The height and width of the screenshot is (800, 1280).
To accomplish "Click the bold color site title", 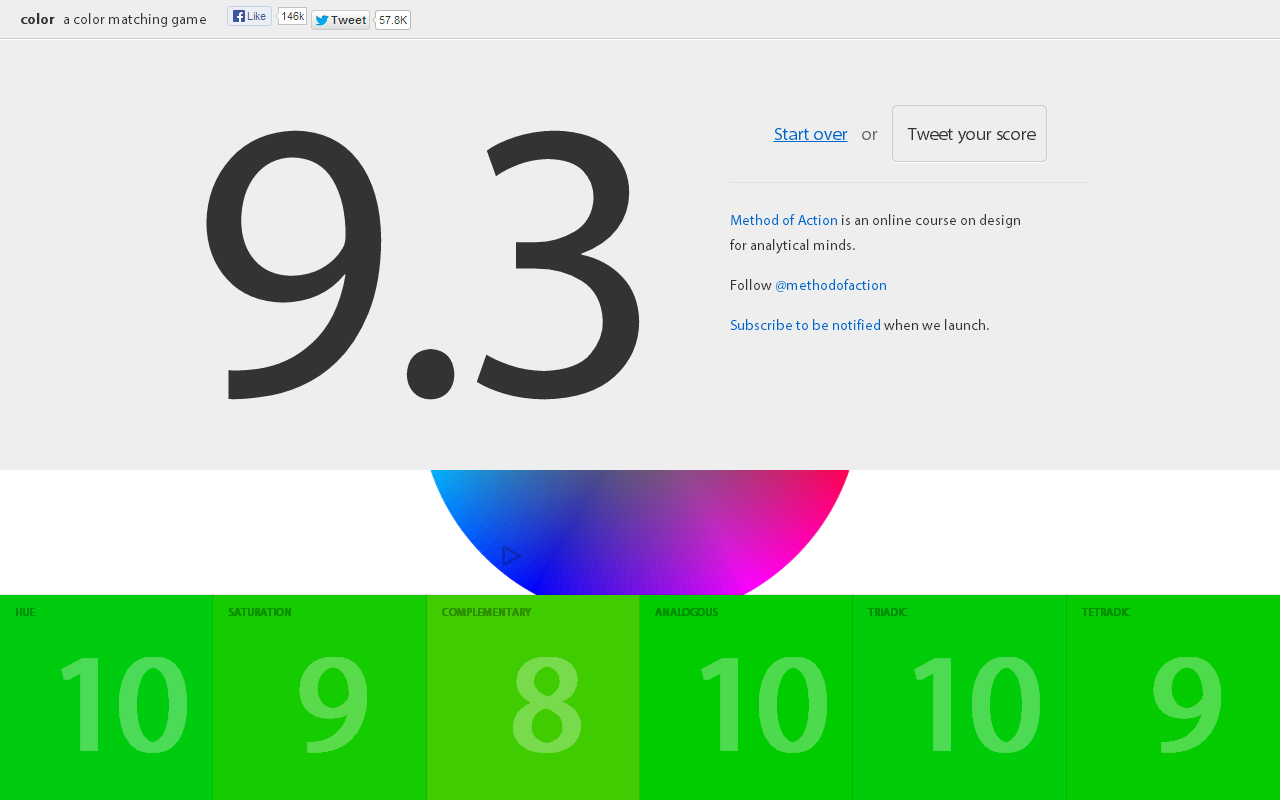I will [x=37, y=19].
